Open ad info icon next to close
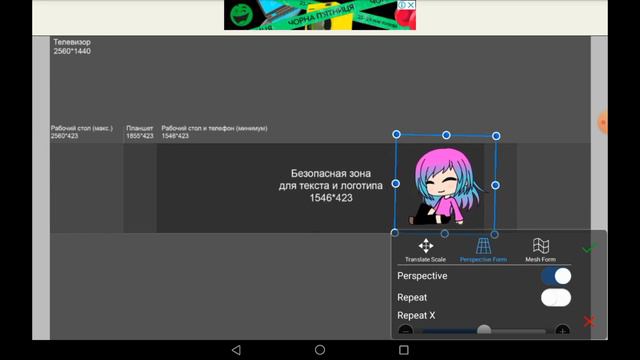Image resolution: width=640 pixels, height=360 pixels. [402, 4]
